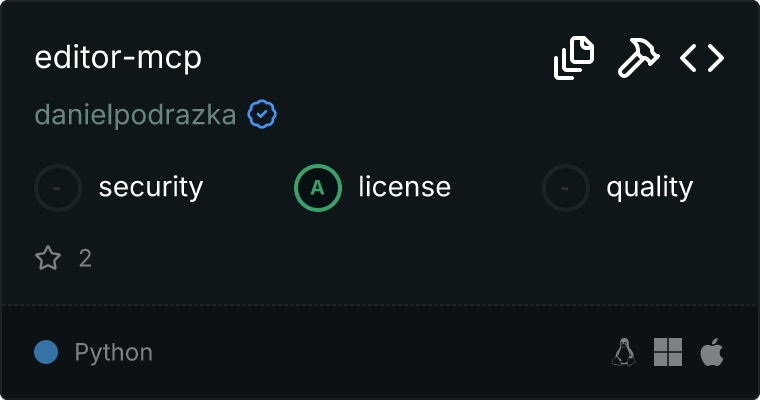Click the star count number 2
760x400 pixels.
point(85,259)
